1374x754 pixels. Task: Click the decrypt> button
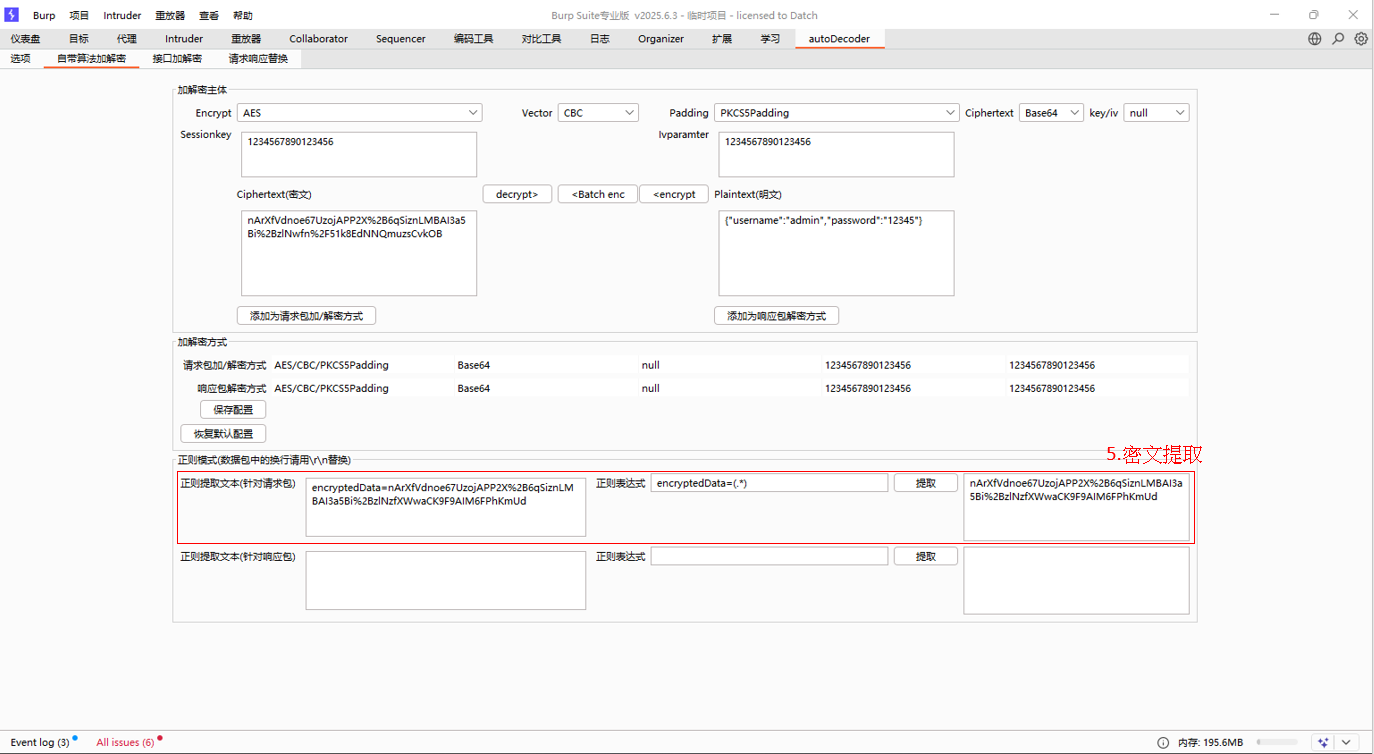coord(517,194)
